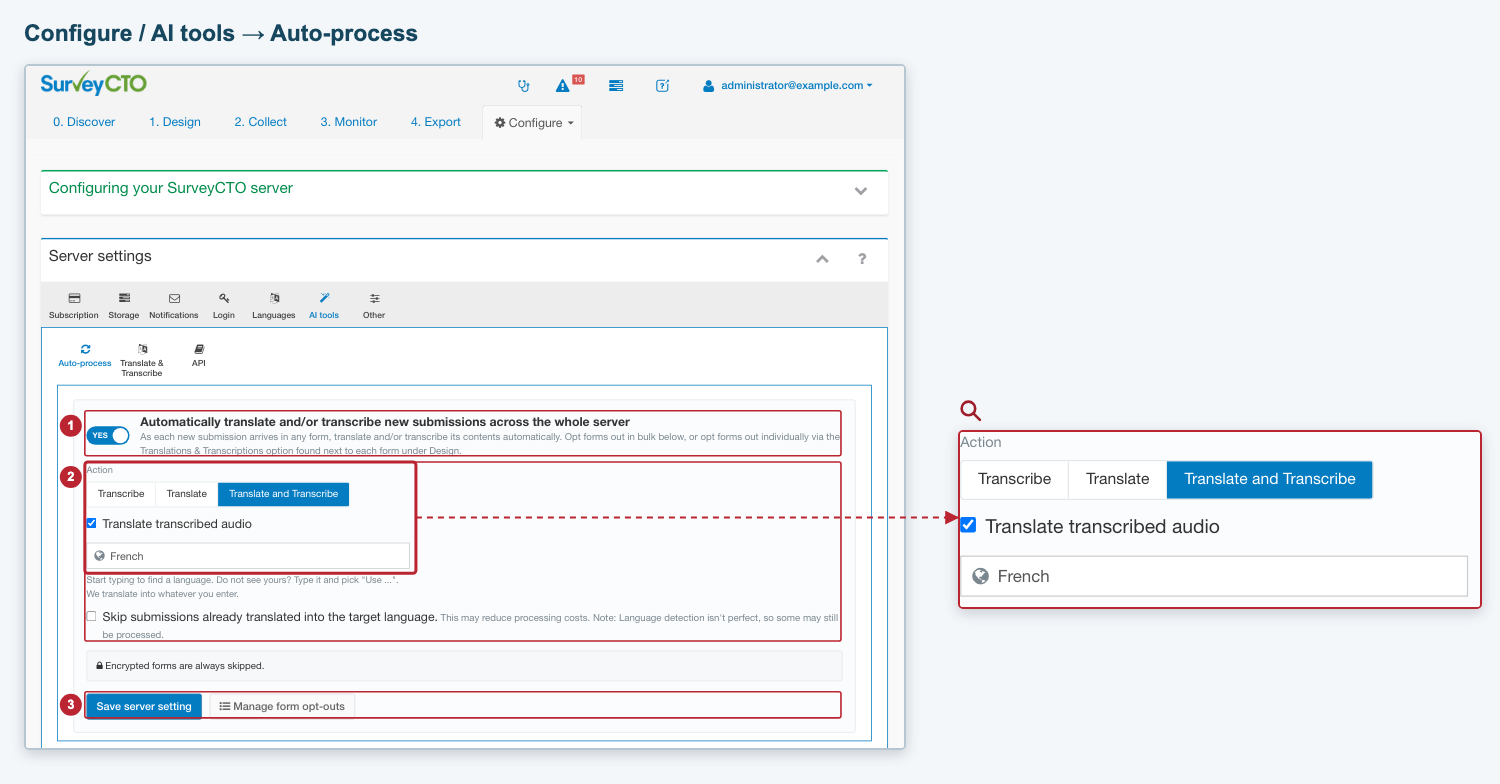Select the Transcribe action in server window
The image size is (1500, 784).
(x=121, y=494)
